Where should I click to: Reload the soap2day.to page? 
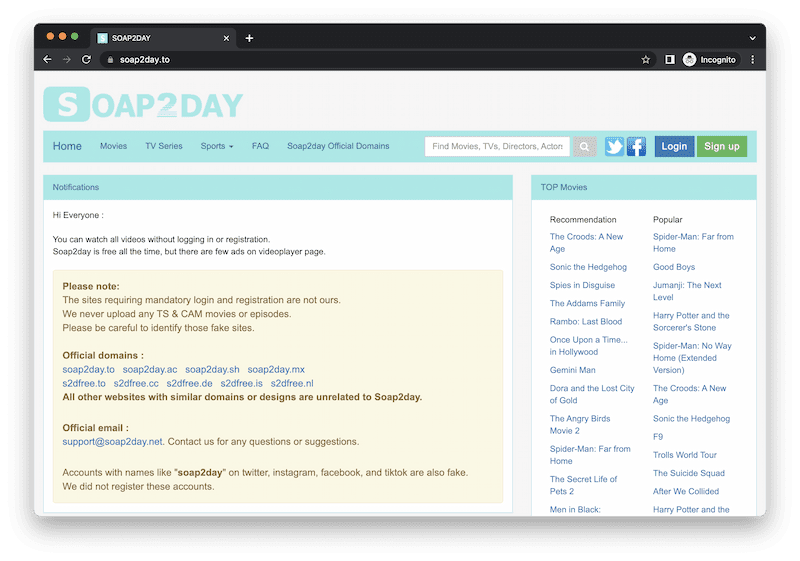(86, 60)
